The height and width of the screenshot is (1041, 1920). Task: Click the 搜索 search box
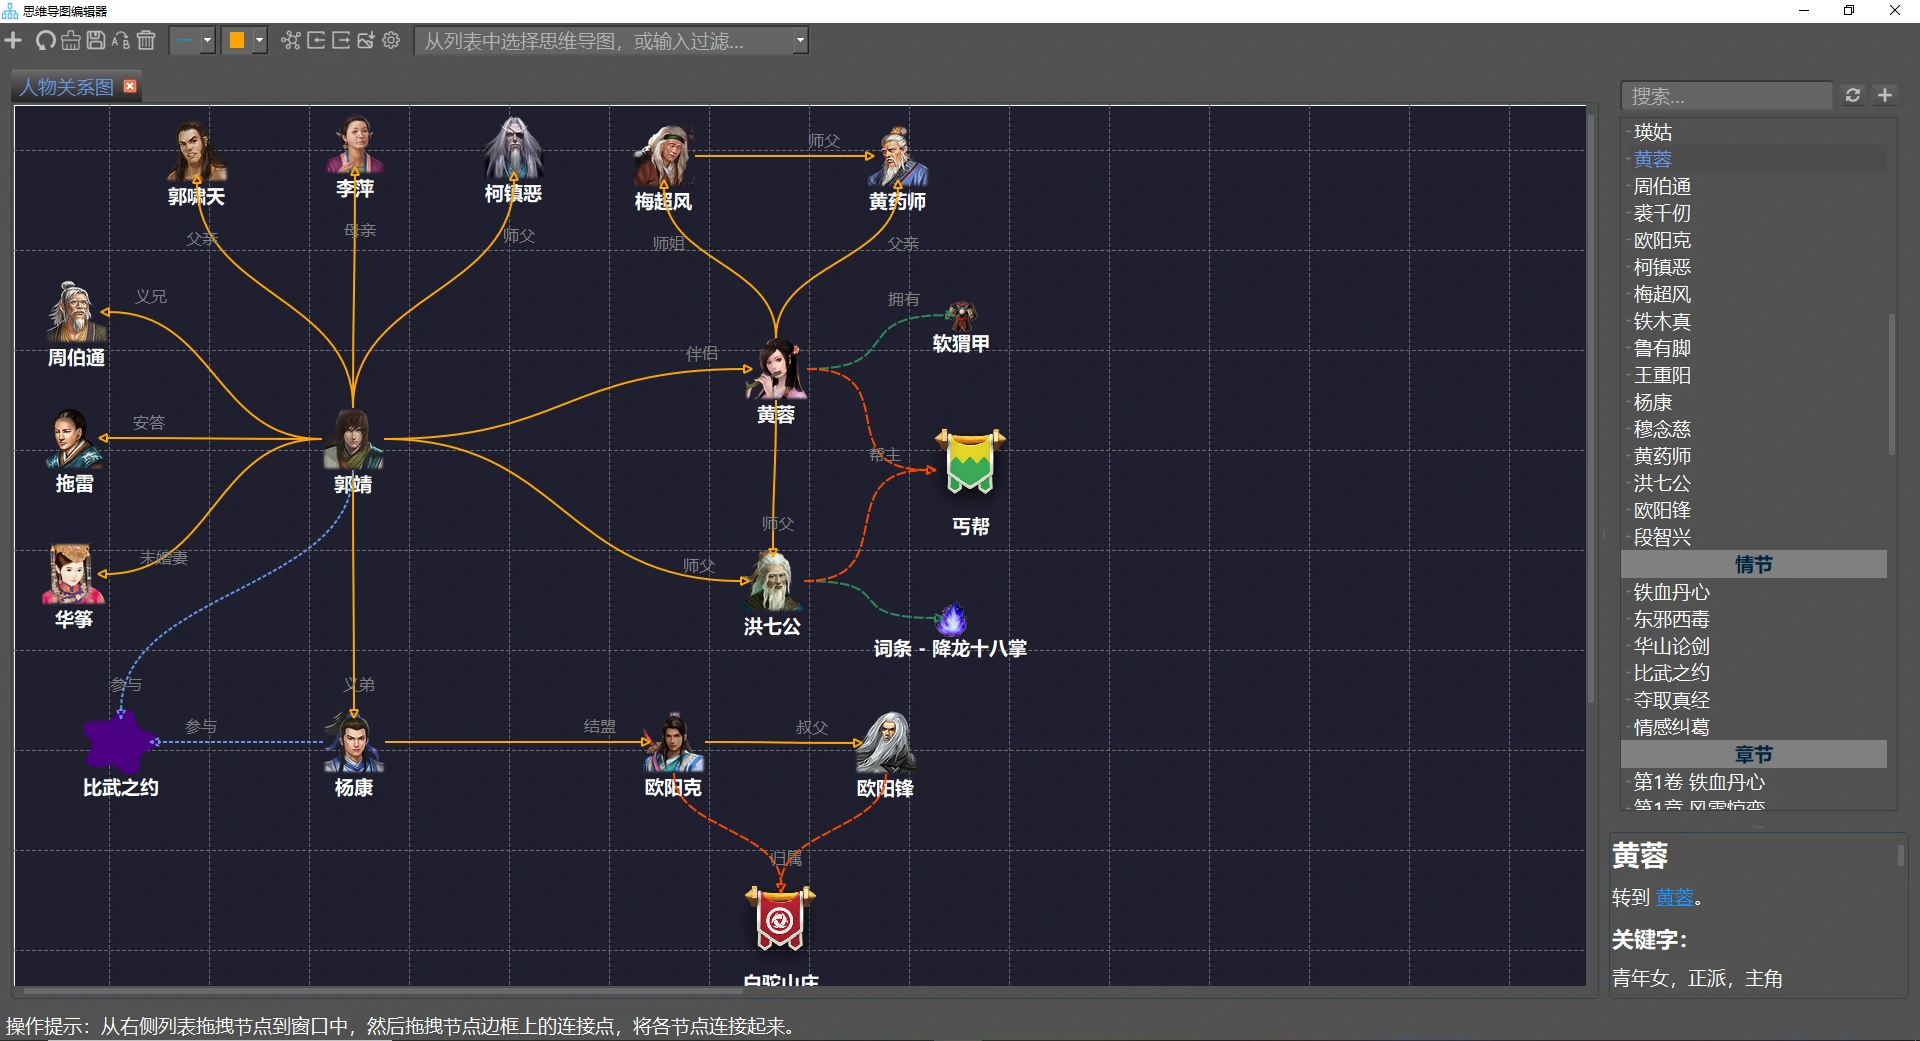[1726, 96]
